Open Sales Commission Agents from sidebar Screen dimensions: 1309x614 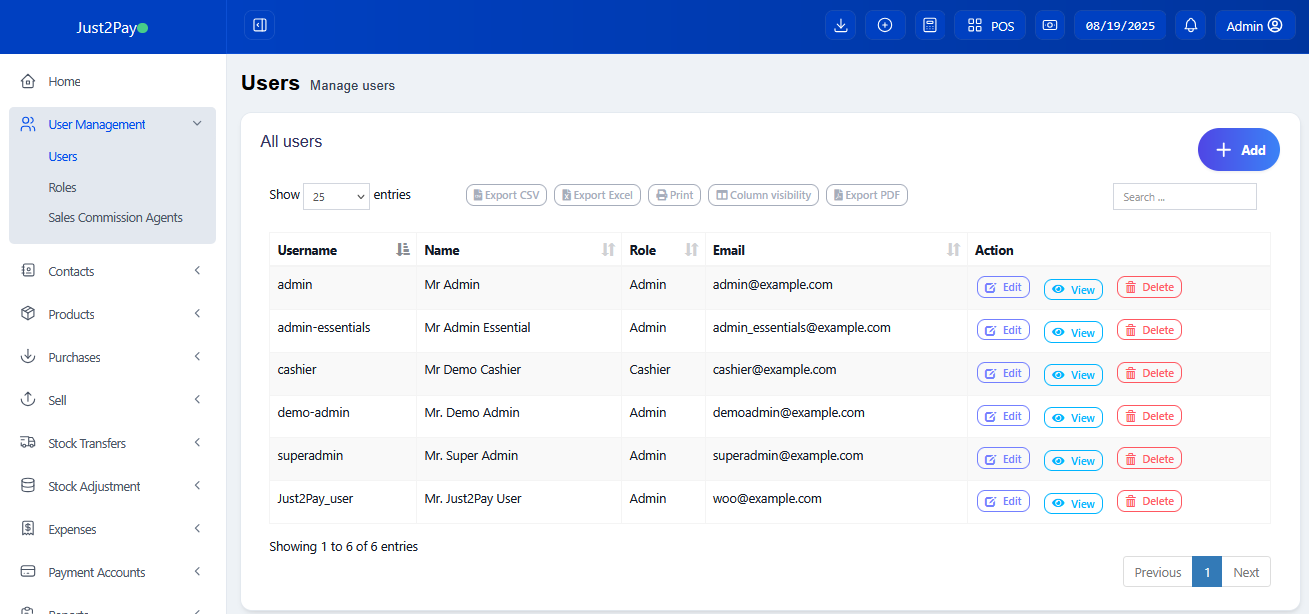click(115, 217)
